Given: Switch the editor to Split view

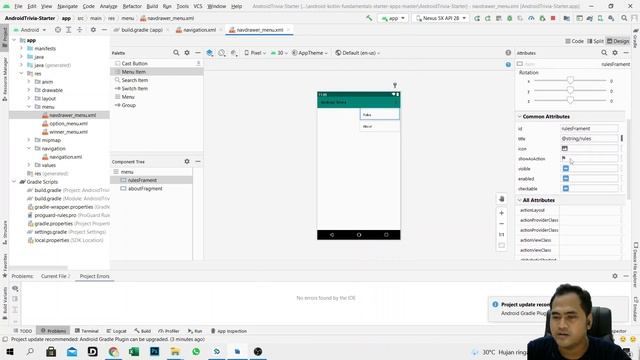Looking at the screenshot, I should coord(595,41).
